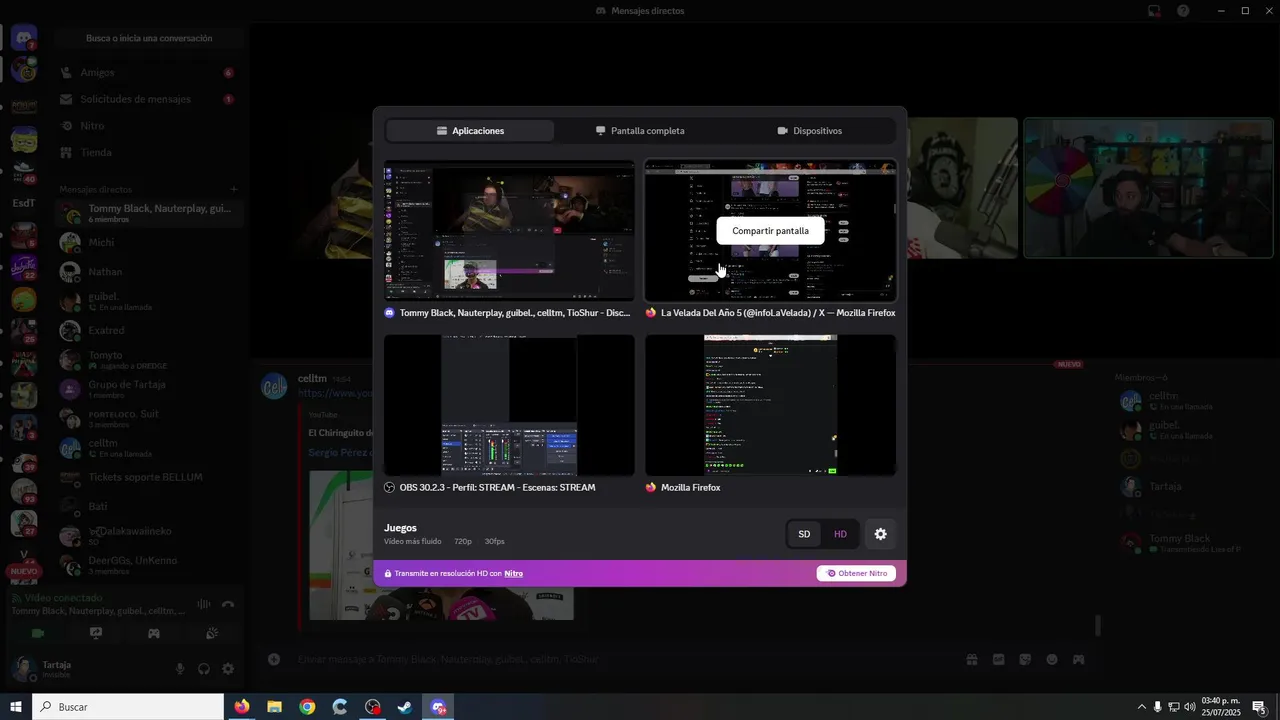Switch to the Pantalla completa tab
Viewport: 1280px width, 720px height.
point(640,131)
